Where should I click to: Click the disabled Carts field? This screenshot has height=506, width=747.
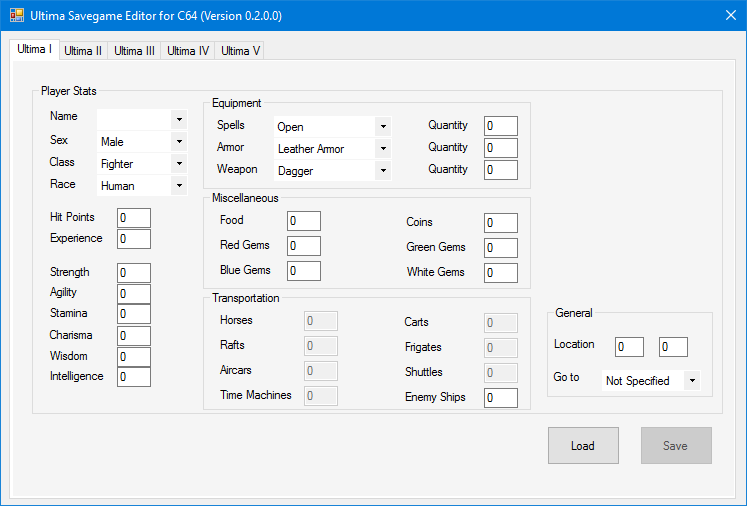click(x=501, y=323)
